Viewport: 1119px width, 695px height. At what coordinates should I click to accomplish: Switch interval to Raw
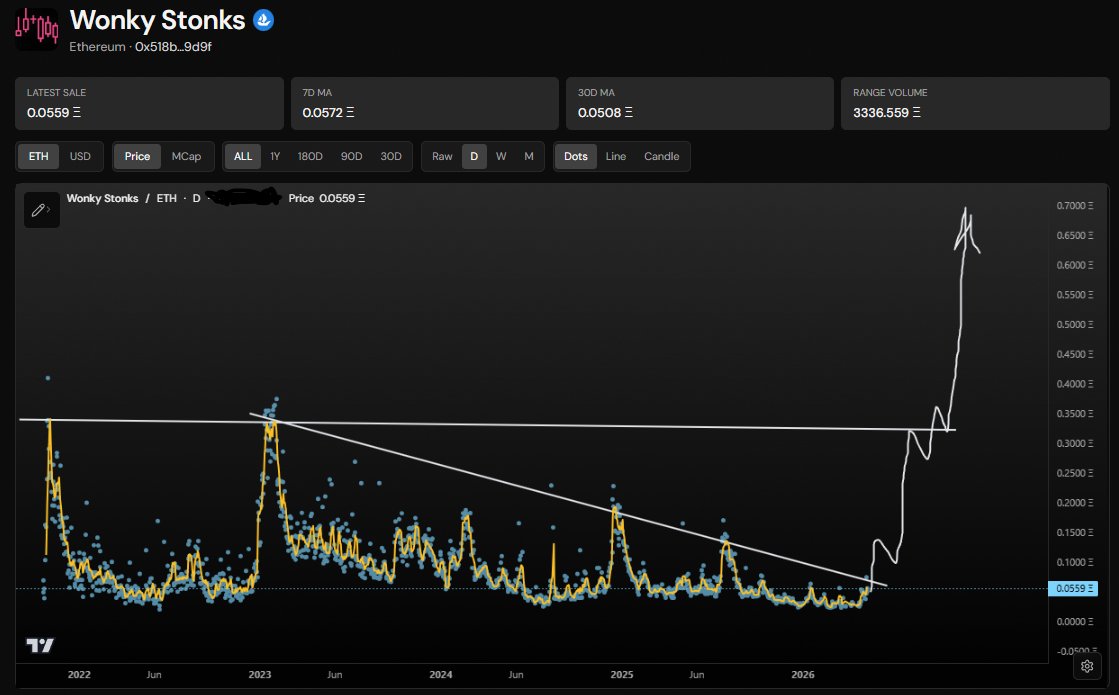click(442, 156)
